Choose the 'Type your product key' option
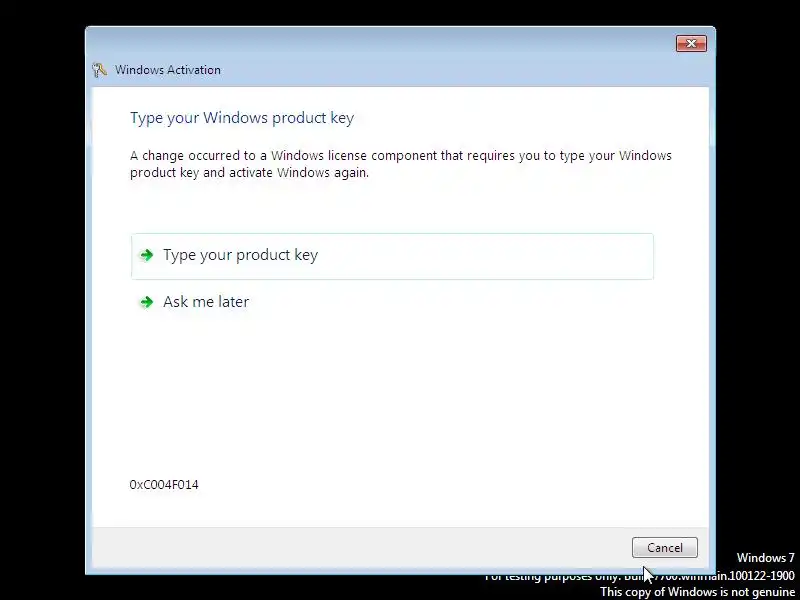This screenshot has height=600, width=800. 392,256
